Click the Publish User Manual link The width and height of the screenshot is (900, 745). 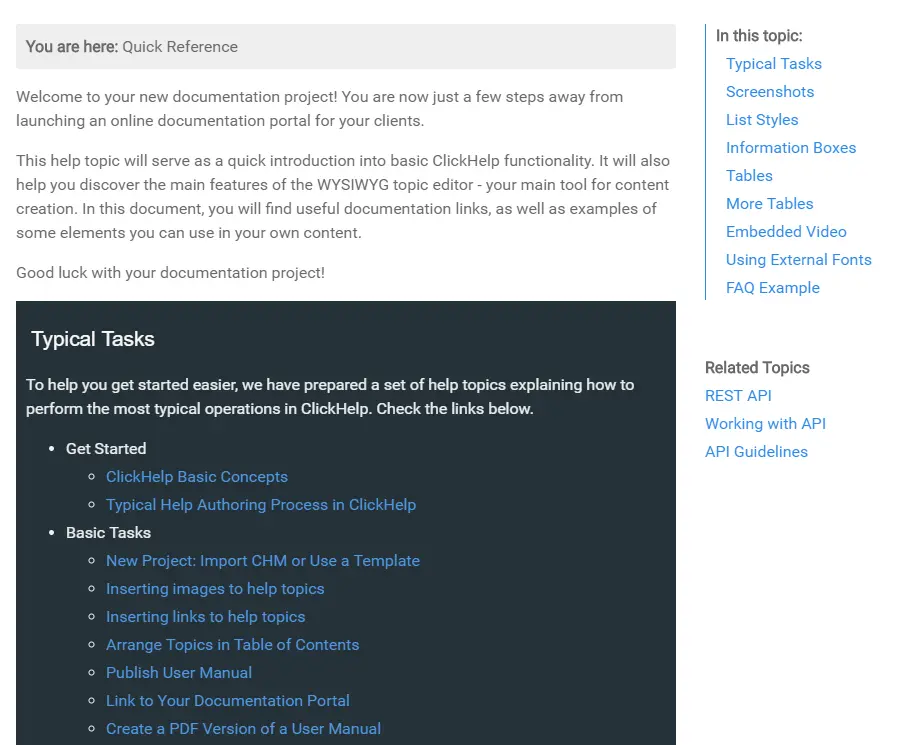(178, 673)
